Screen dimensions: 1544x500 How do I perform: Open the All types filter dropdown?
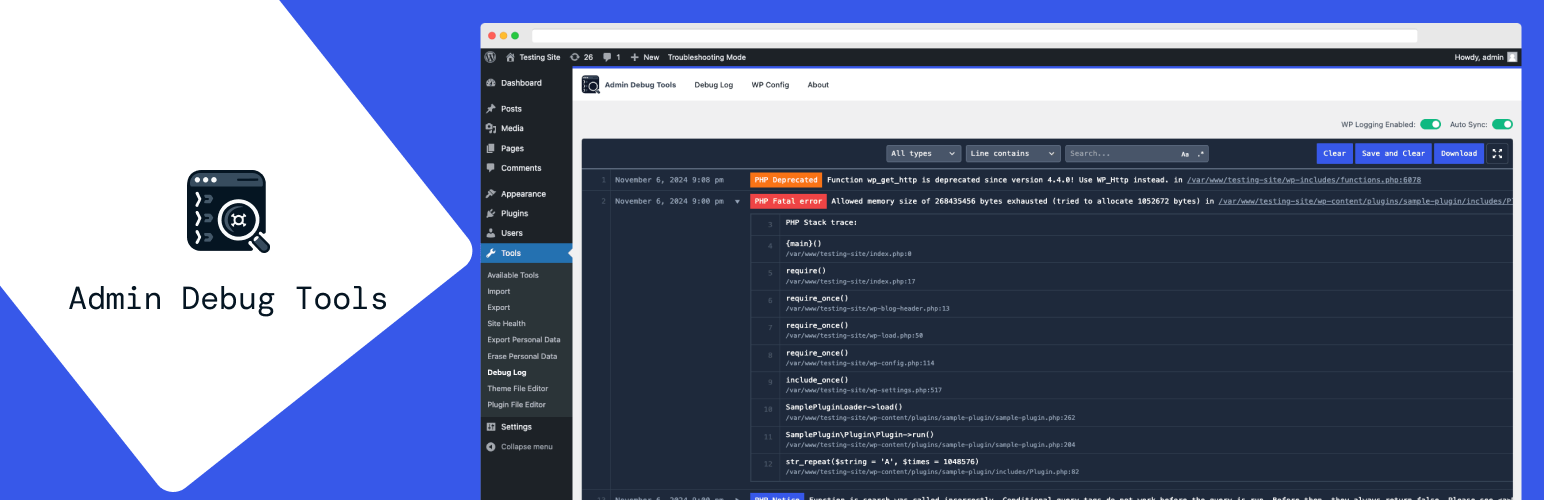click(923, 154)
